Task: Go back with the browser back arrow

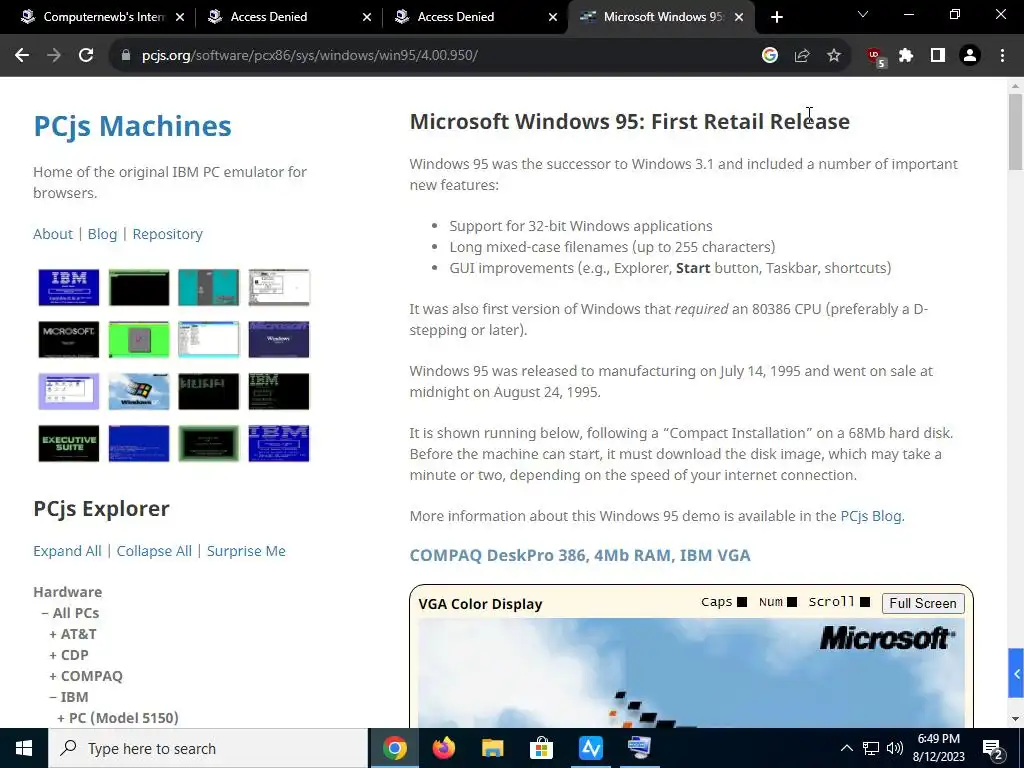Action: [22, 56]
